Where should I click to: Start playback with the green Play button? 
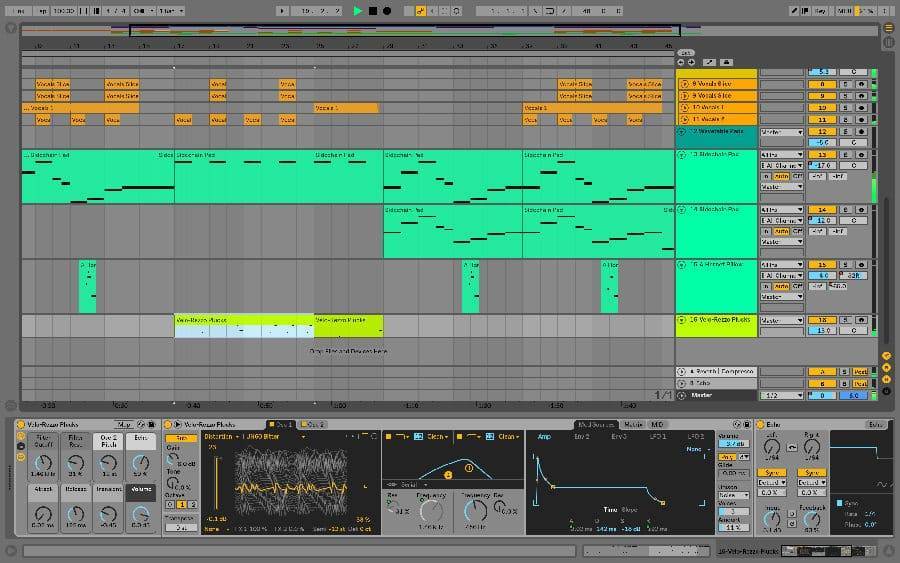click(x=358, y=11)
